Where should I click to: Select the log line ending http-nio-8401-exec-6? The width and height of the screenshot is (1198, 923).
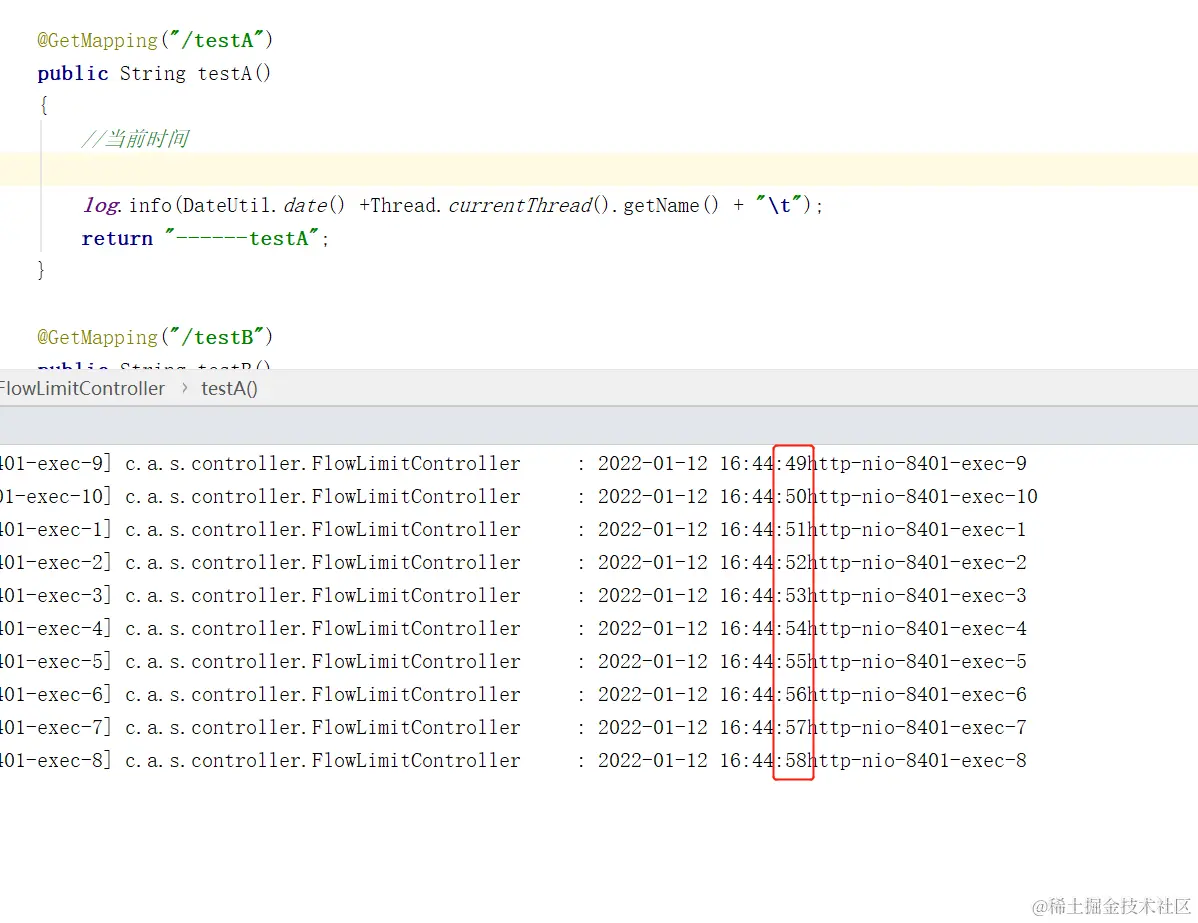[513, 695]
